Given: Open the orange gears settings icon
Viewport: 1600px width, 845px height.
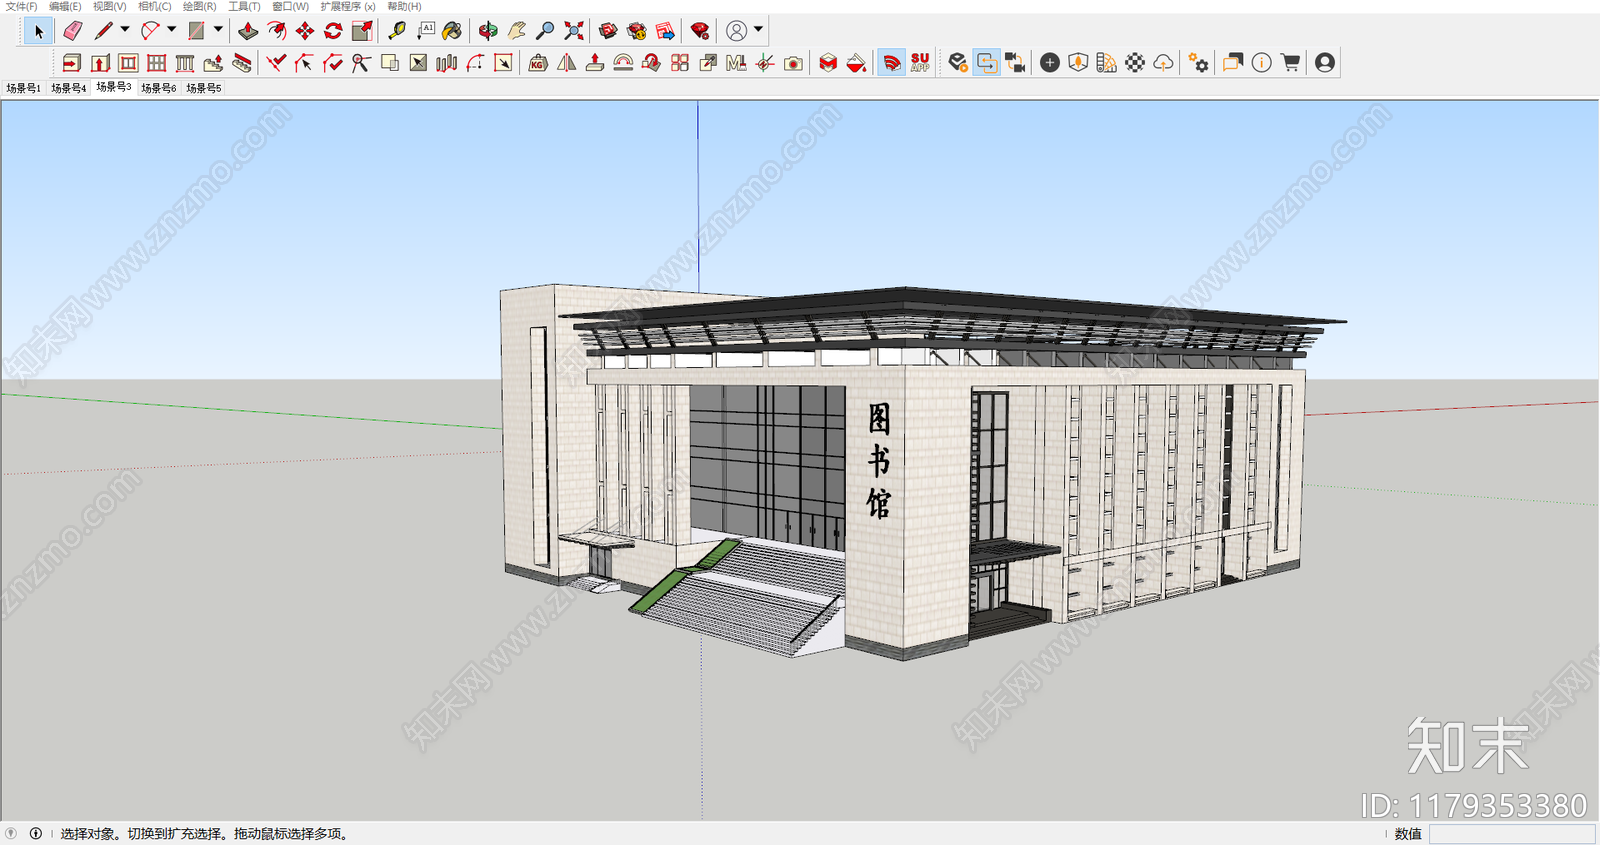Looking at the screenshot, I should [x=1198, y=63].
